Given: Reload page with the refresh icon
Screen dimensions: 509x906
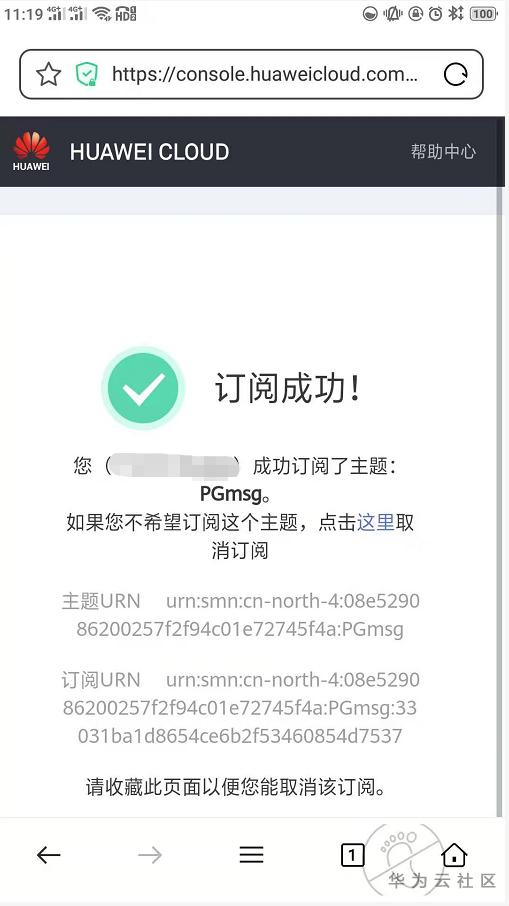Looking at the screenshot, I should pos(455,75).
